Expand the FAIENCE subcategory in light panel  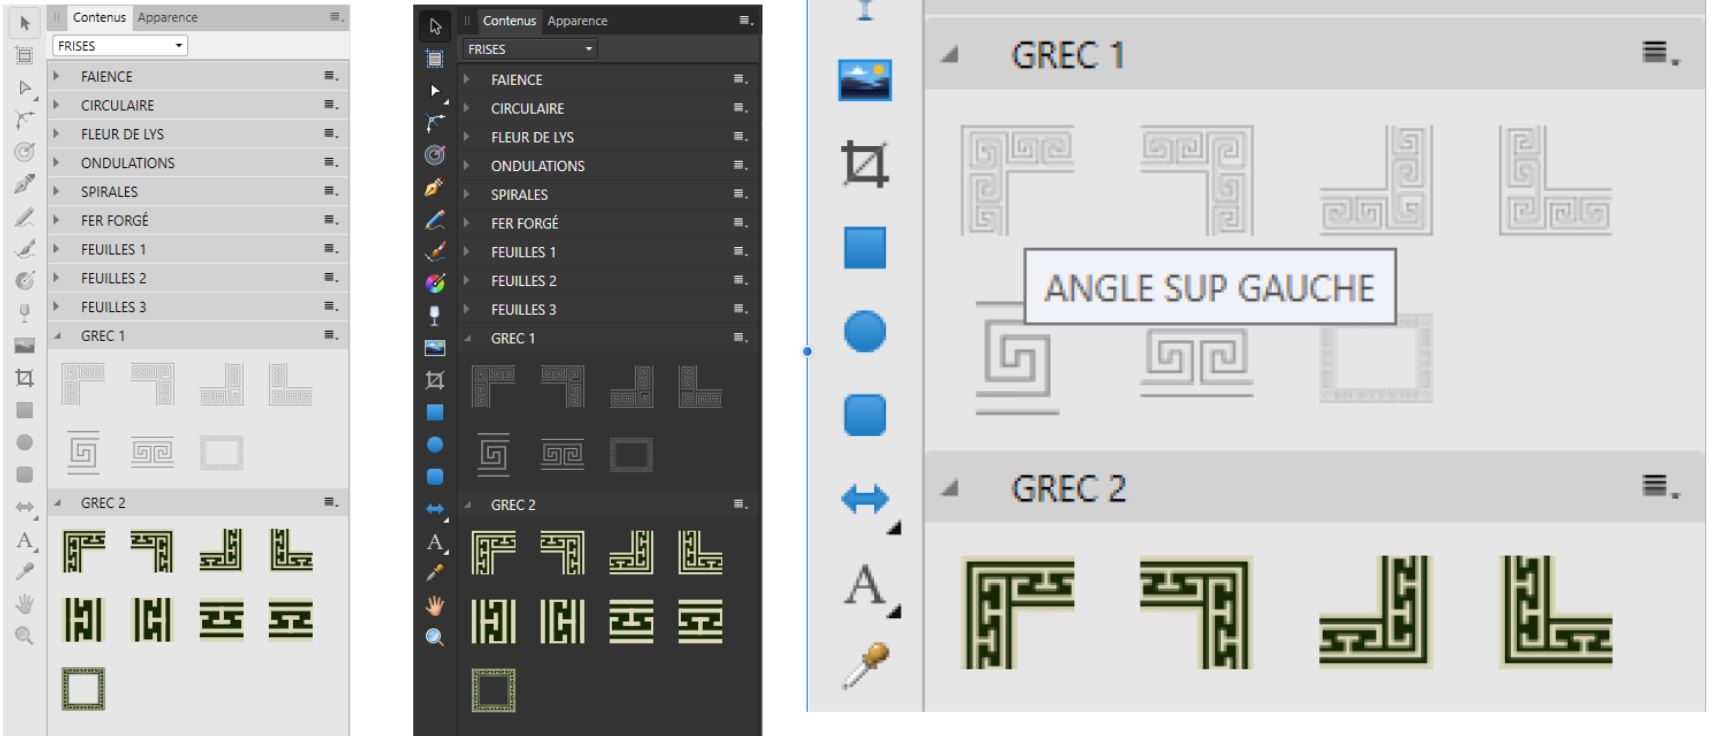[57, 76]
